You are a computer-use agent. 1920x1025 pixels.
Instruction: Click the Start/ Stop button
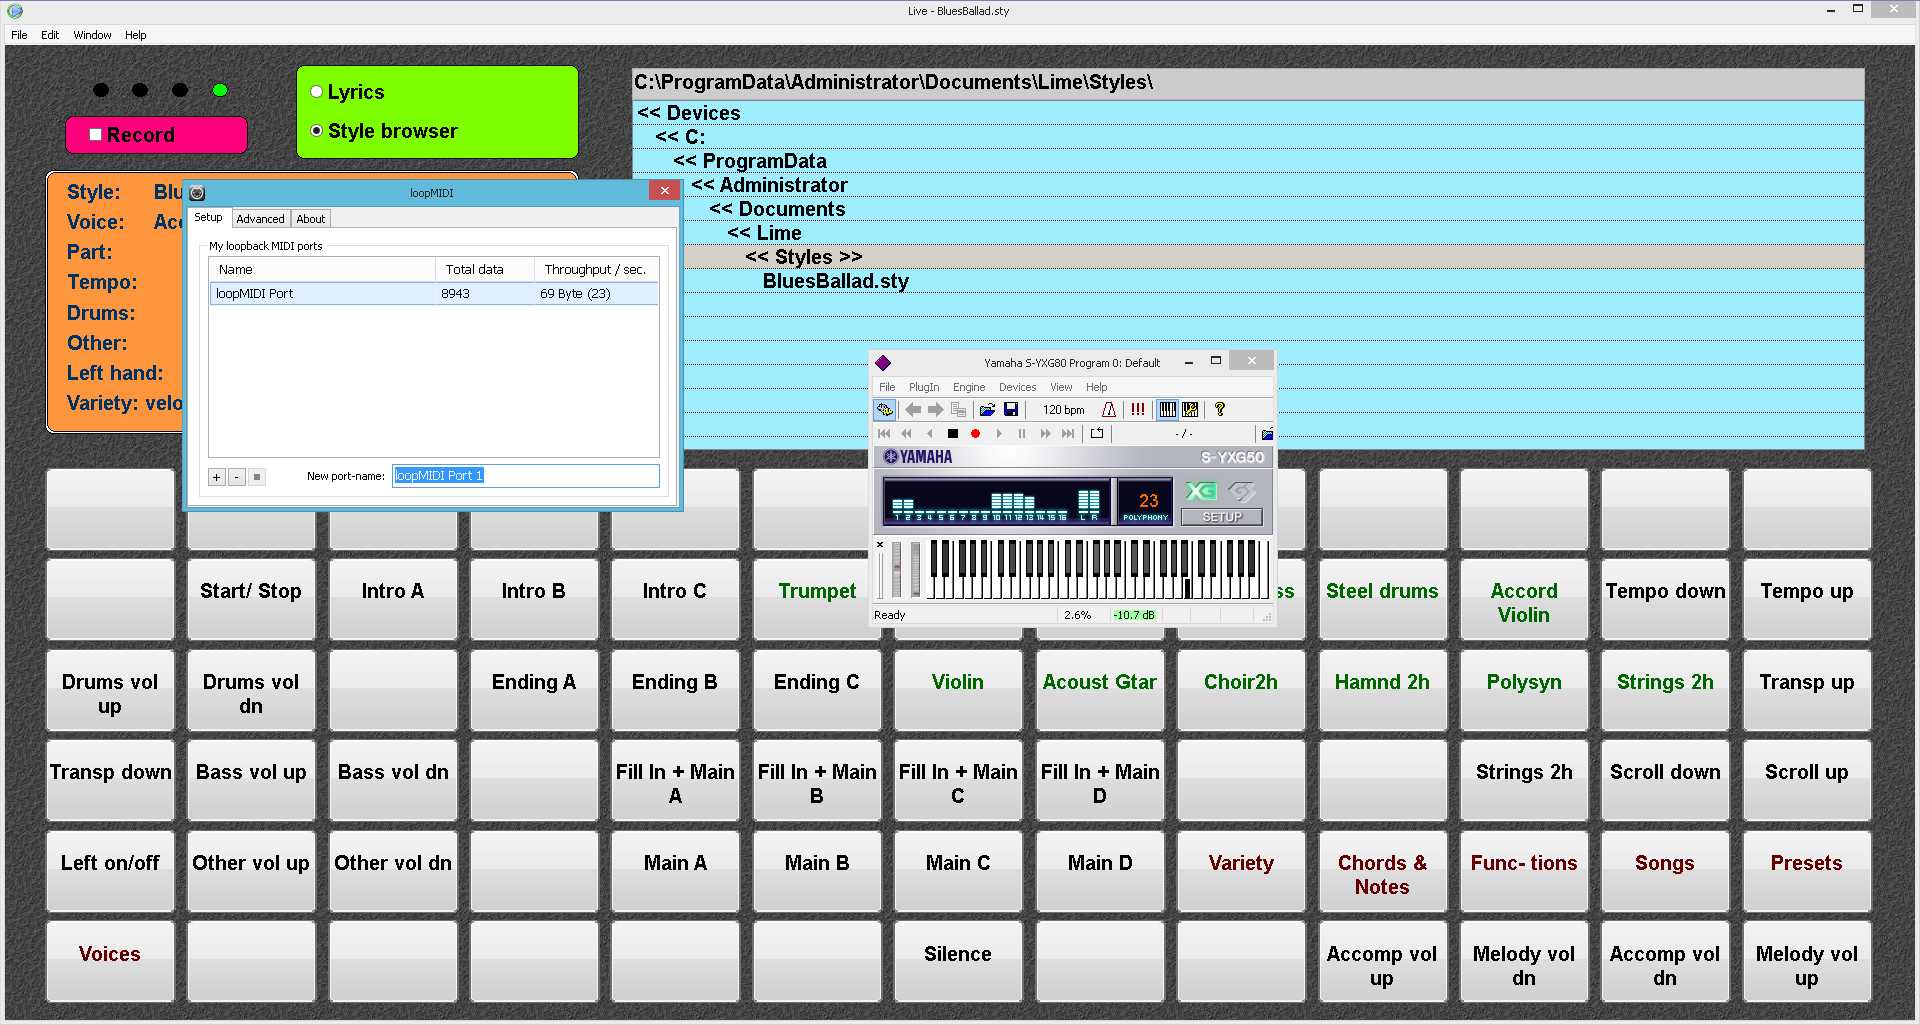click(x=251, y=599)
